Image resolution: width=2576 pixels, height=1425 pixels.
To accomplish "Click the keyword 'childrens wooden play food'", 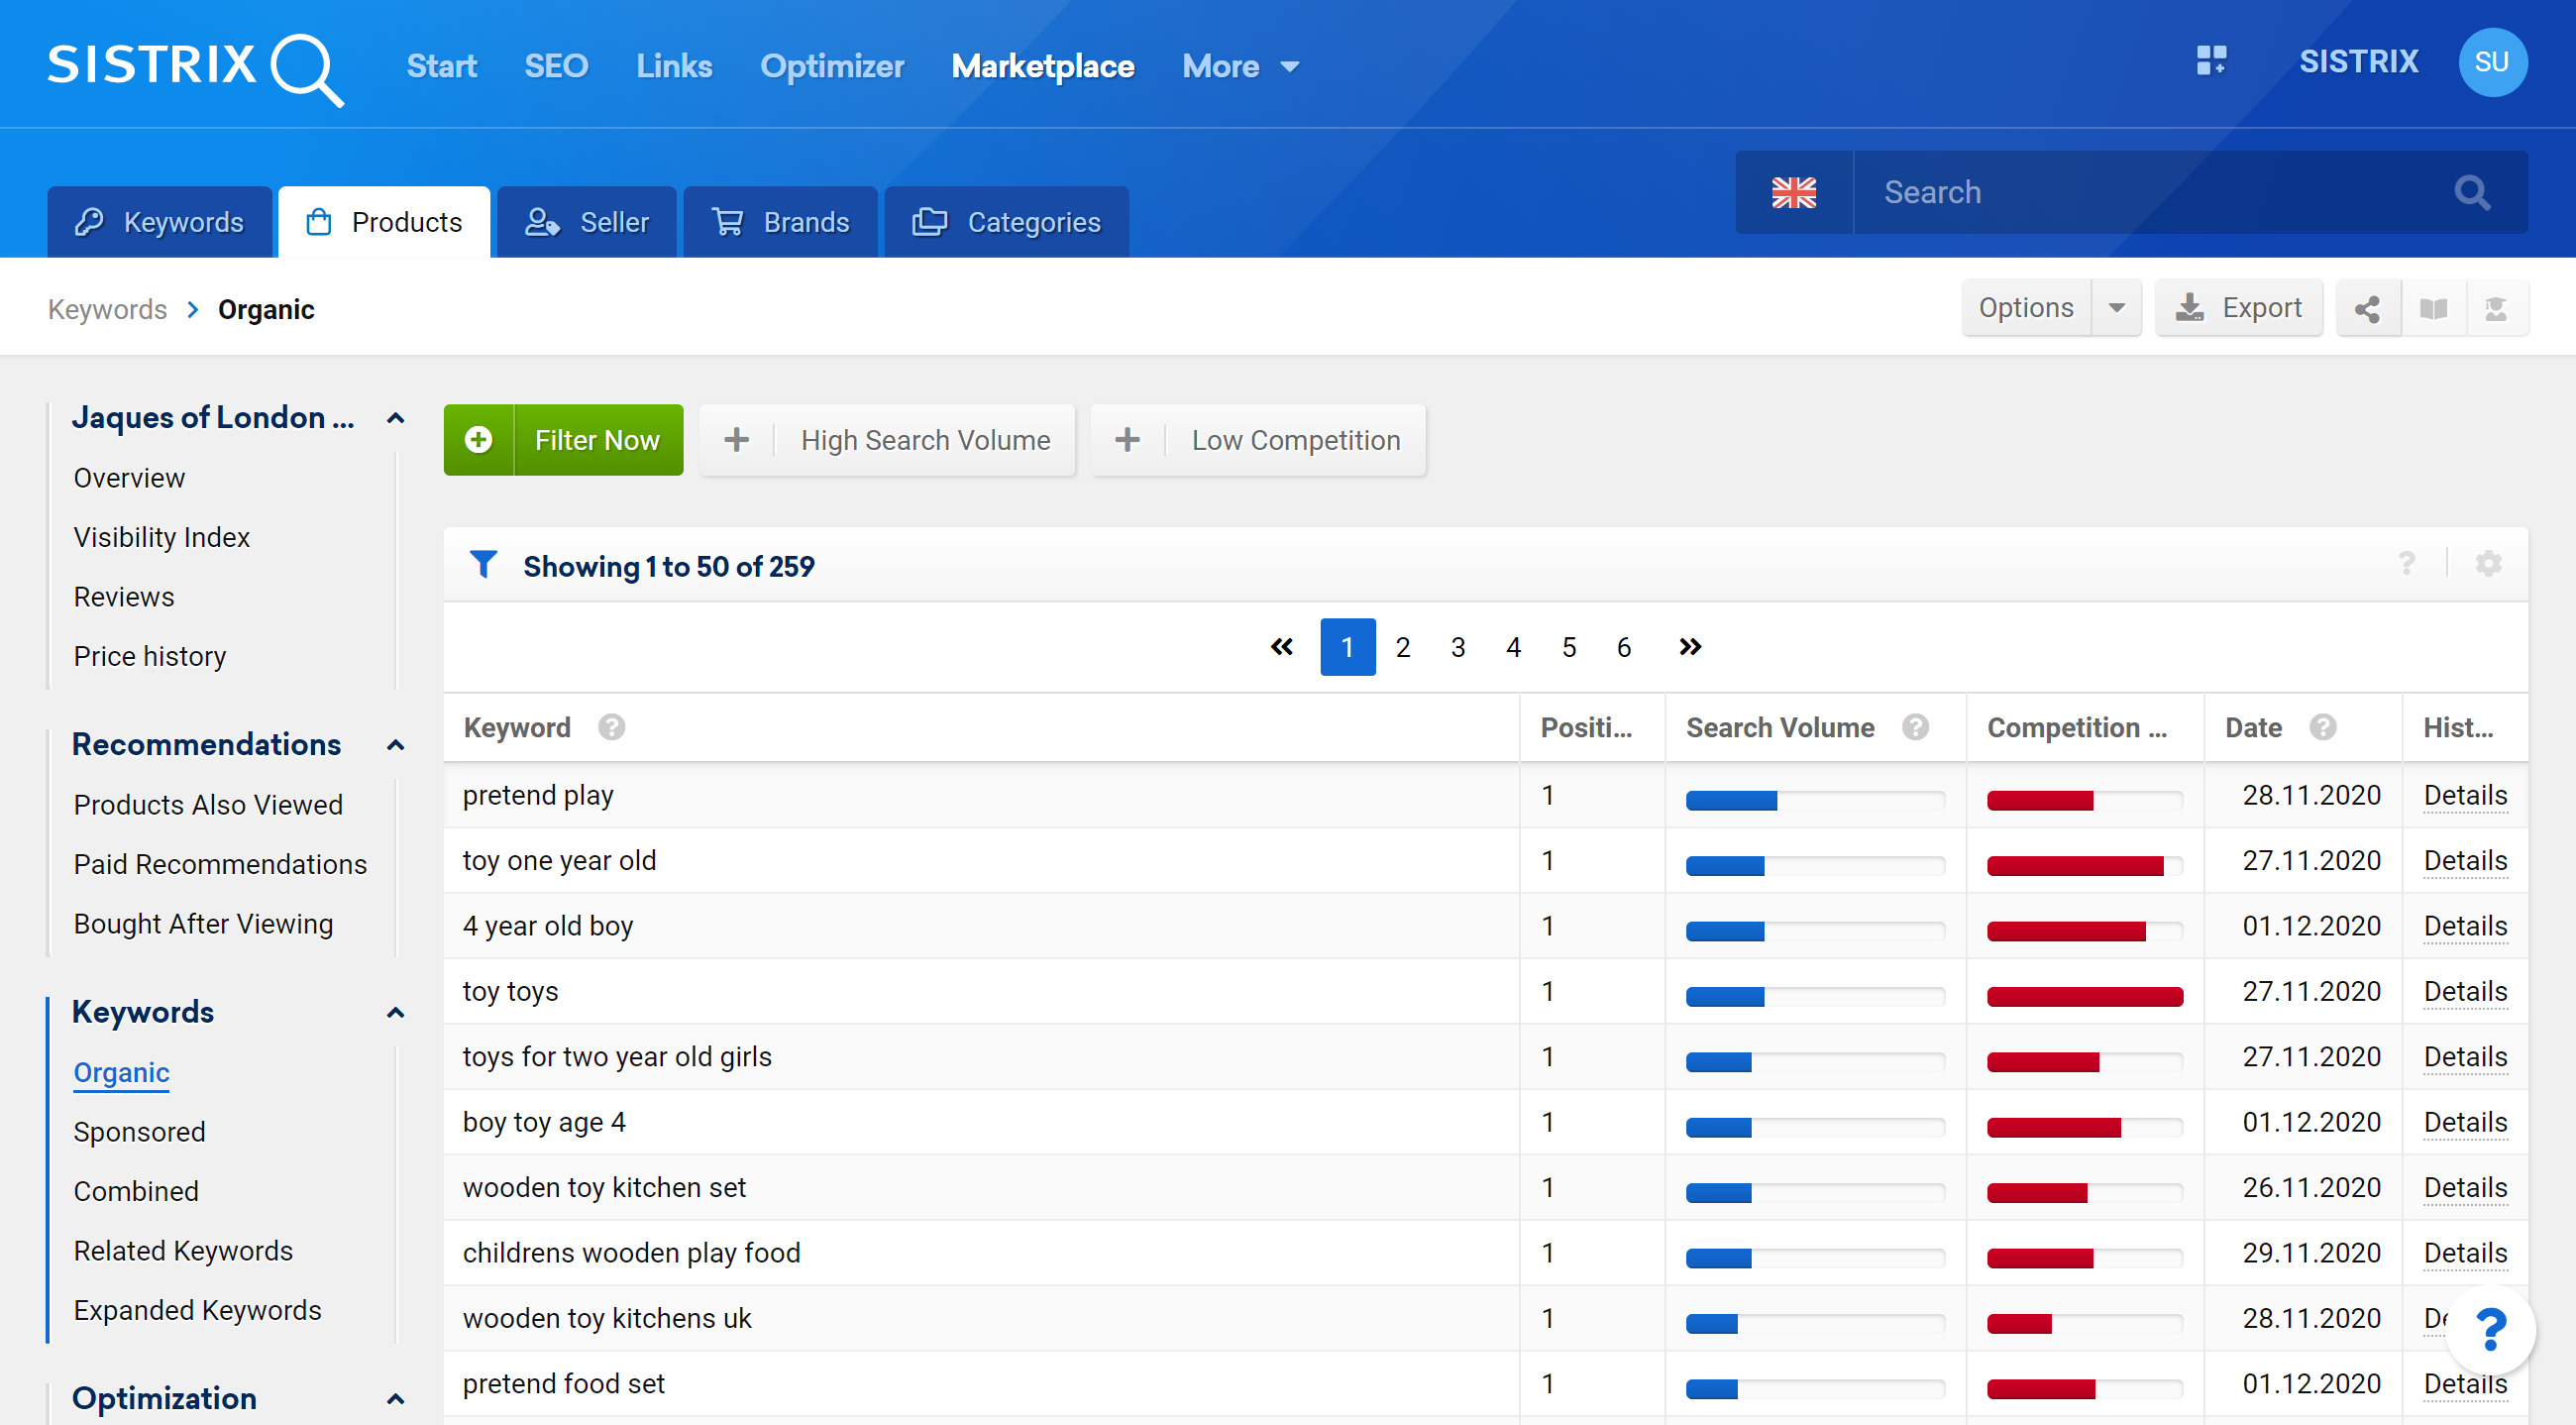I will pos(631,1253).
